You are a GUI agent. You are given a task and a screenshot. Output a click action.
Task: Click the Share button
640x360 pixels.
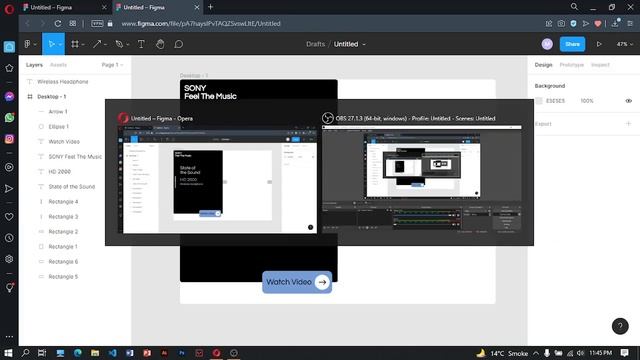pyautogui.click(x=572, y=44)
